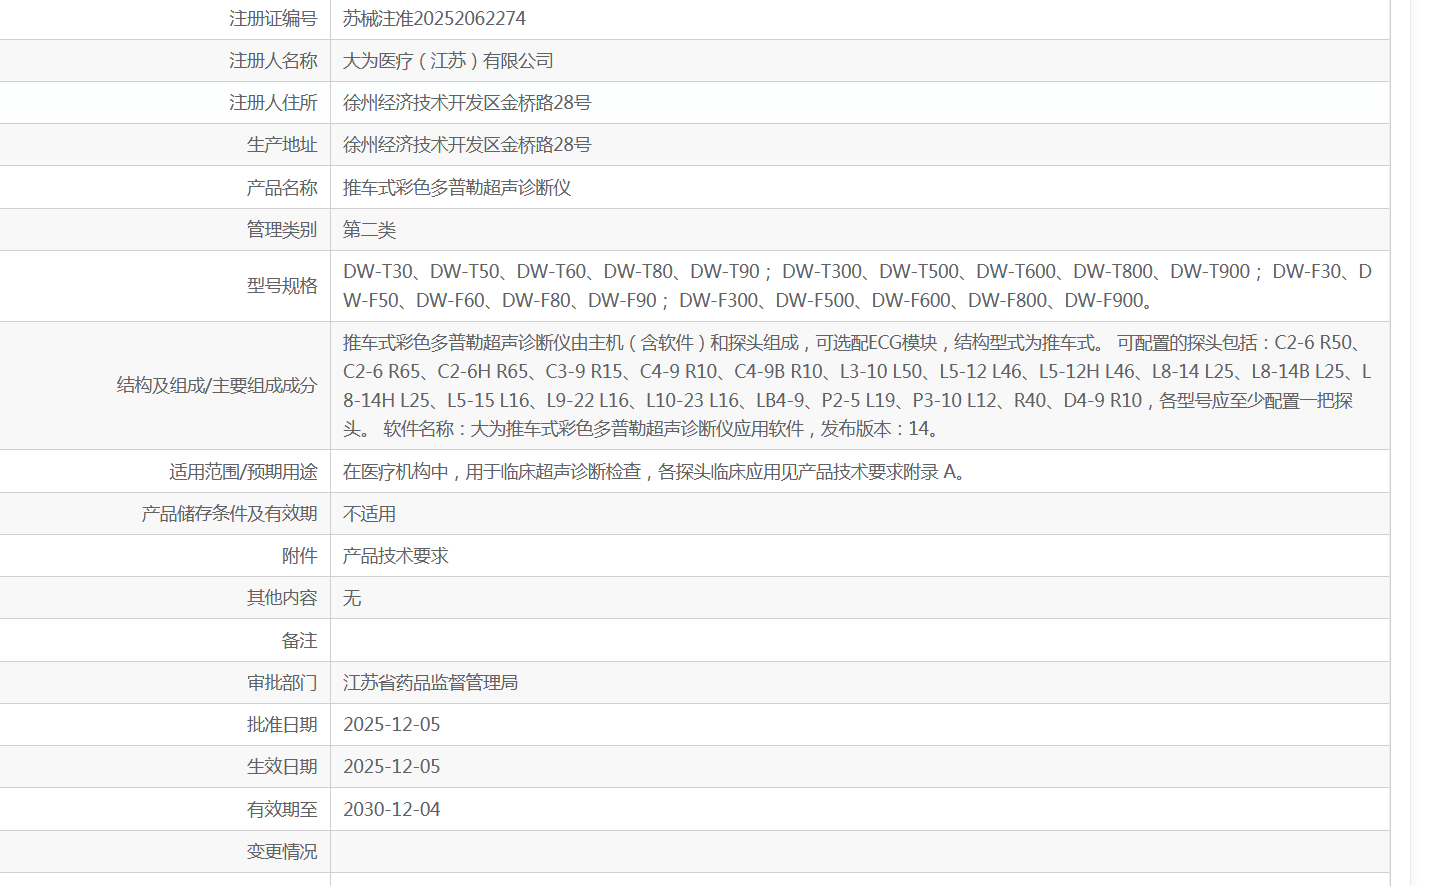1439x886 pixels.
Task: Select the 生效日期 value 2025-12-05
Action: [x=392, y=767]
